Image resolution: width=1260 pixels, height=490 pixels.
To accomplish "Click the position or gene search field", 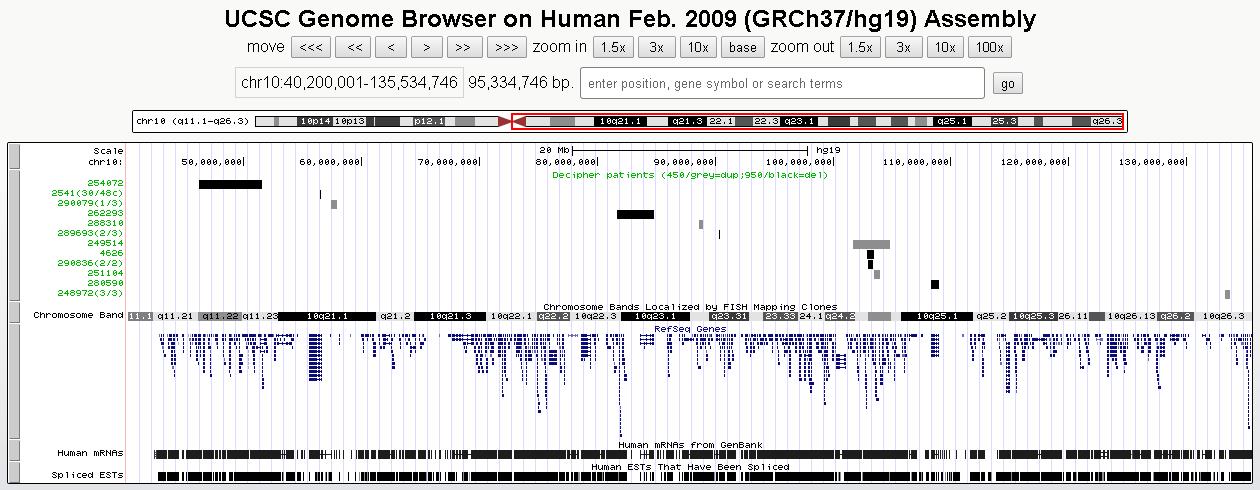I will [x=782, y=83].
